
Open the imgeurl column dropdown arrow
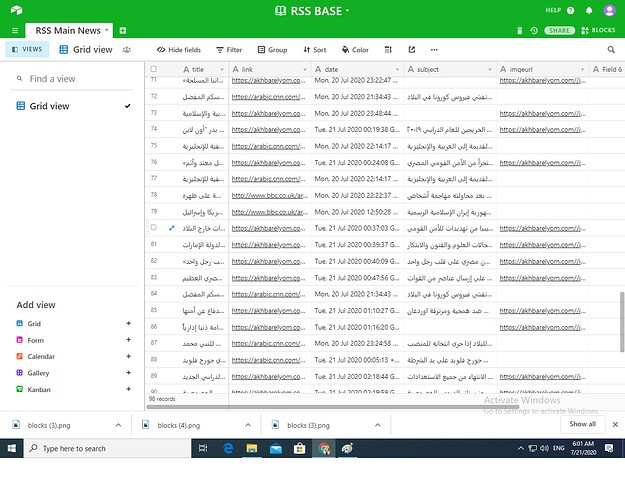tap(582, 69)
